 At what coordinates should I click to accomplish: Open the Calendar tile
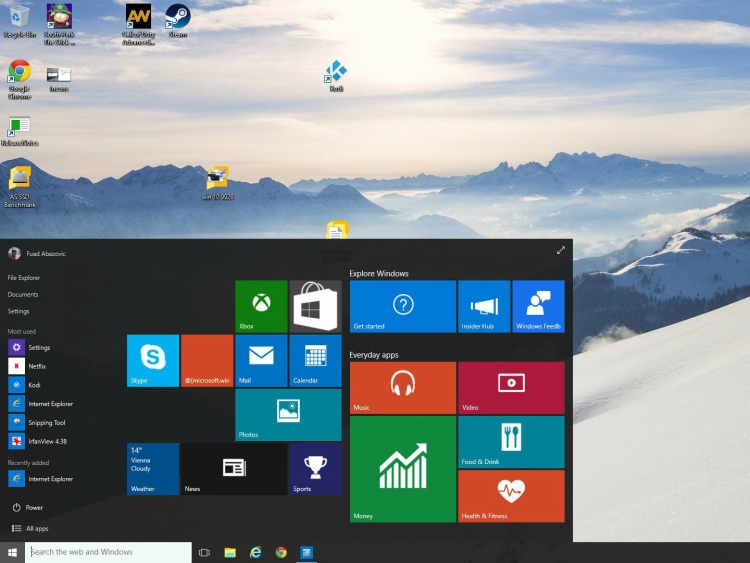(x=315, y=360)
